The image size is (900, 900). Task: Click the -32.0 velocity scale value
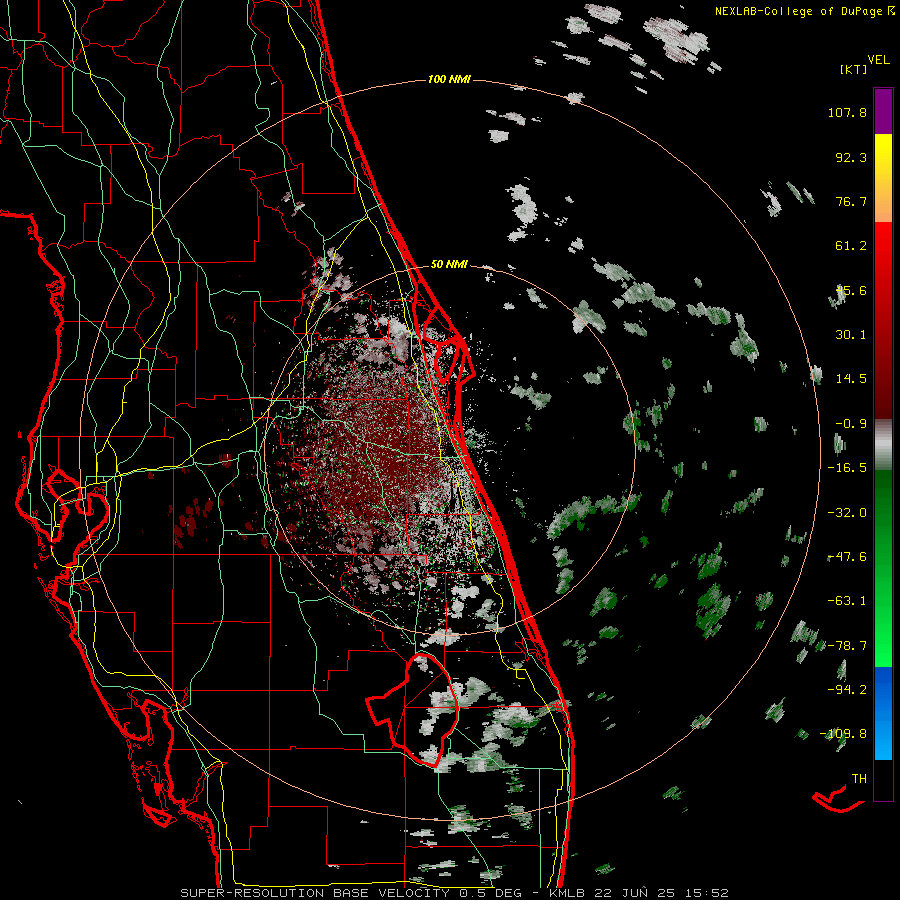847,513
